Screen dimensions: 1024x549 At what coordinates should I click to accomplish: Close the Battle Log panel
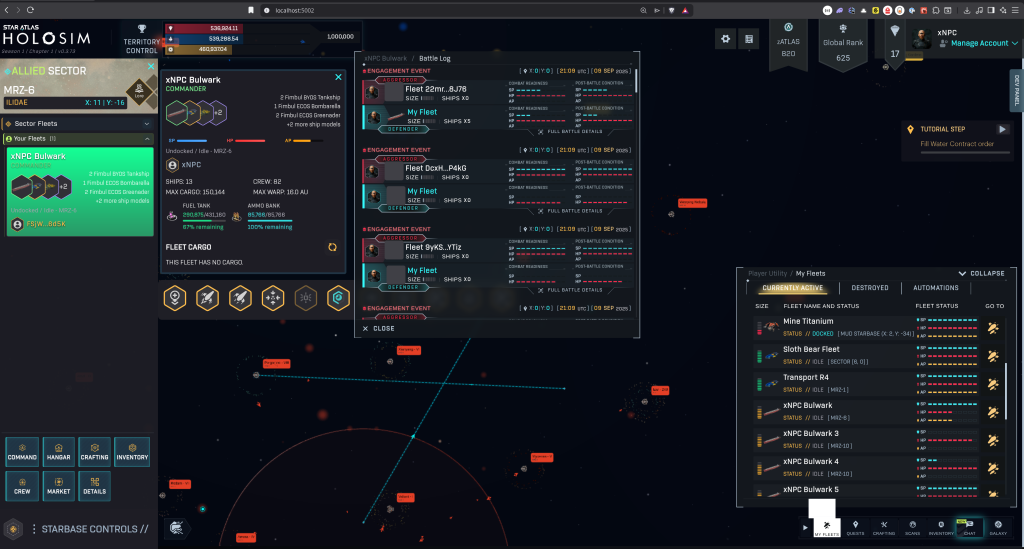coord(378,328)
